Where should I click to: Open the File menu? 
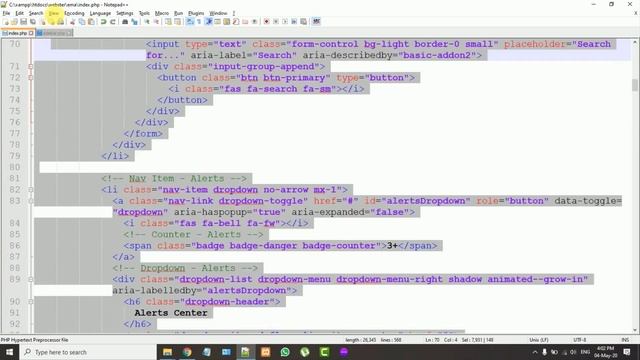click(6, 13)
